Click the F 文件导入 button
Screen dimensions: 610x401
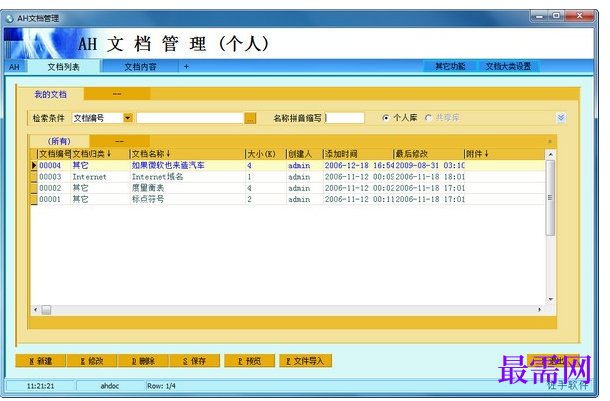click(305, 361)
